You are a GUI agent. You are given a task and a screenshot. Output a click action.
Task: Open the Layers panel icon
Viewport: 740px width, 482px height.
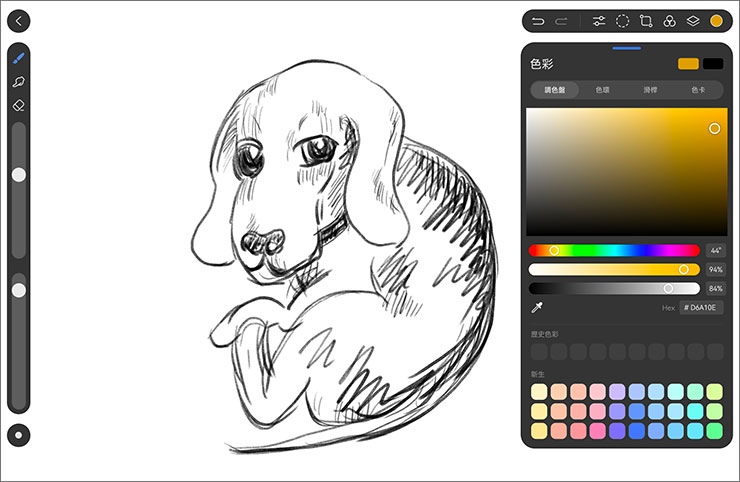click(x=693, y=21)
